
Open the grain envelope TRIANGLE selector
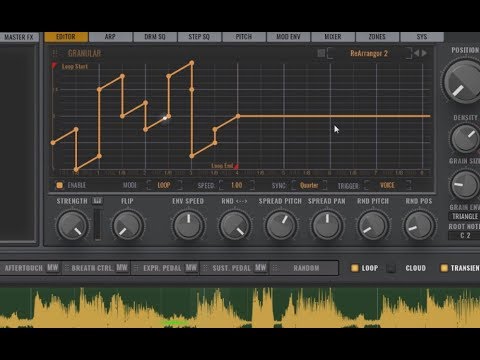465,216
